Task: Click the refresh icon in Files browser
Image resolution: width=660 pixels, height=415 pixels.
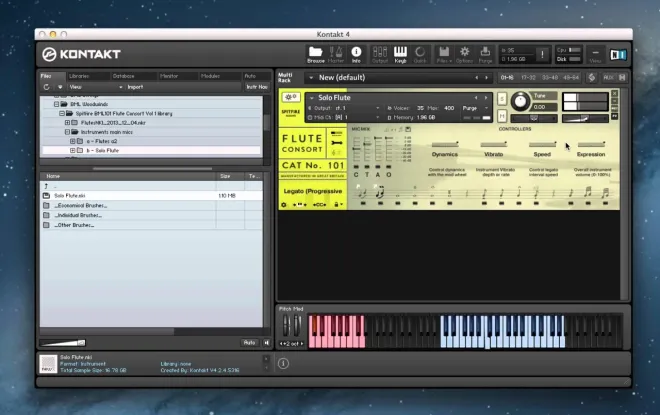Action: pyautogui.click(x=46, y=87)
